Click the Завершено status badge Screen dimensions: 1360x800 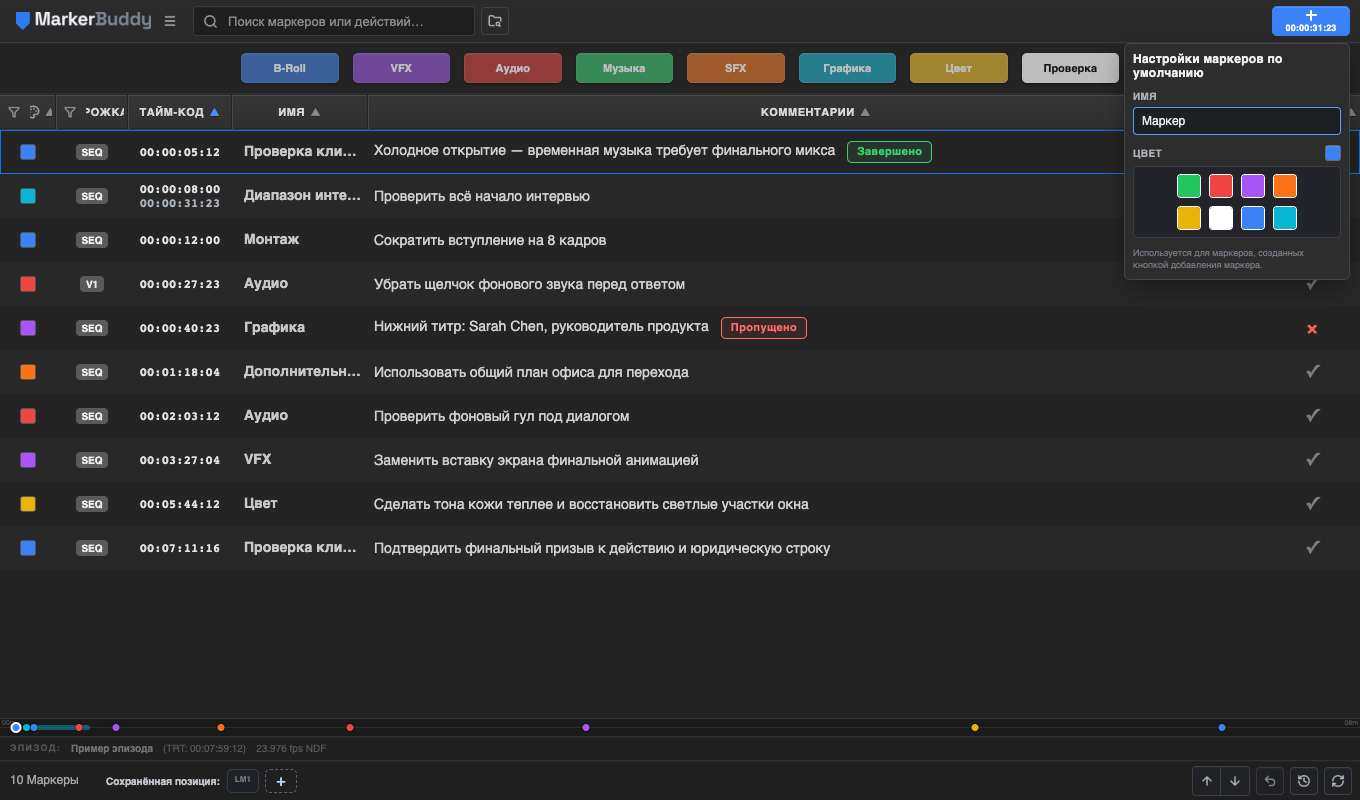point(889,152)
